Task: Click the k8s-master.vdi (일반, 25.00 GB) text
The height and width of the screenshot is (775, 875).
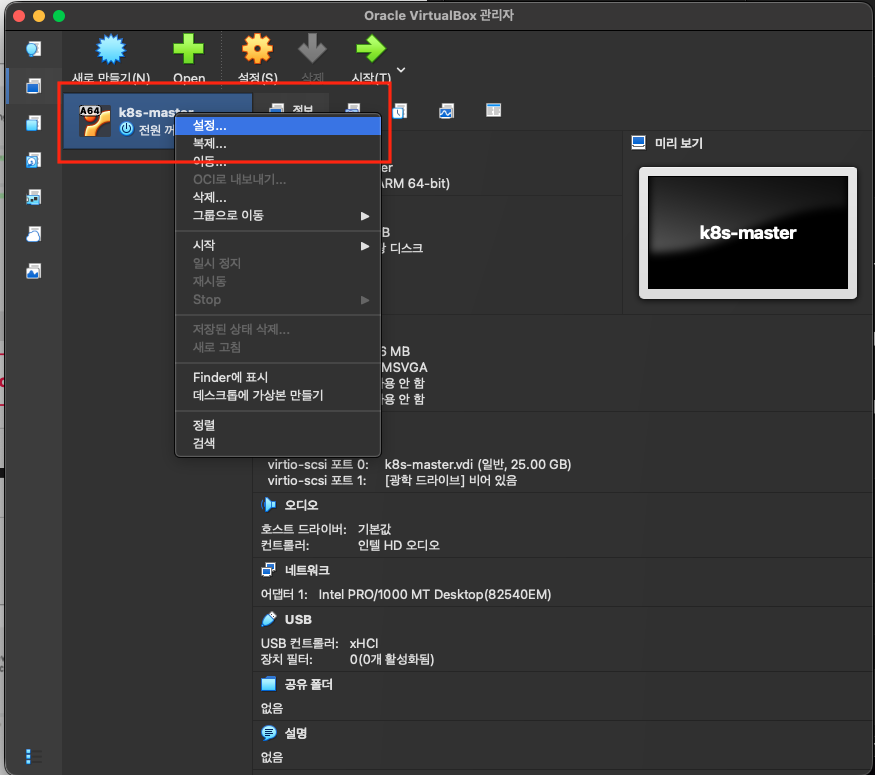Action: (478, 464)
